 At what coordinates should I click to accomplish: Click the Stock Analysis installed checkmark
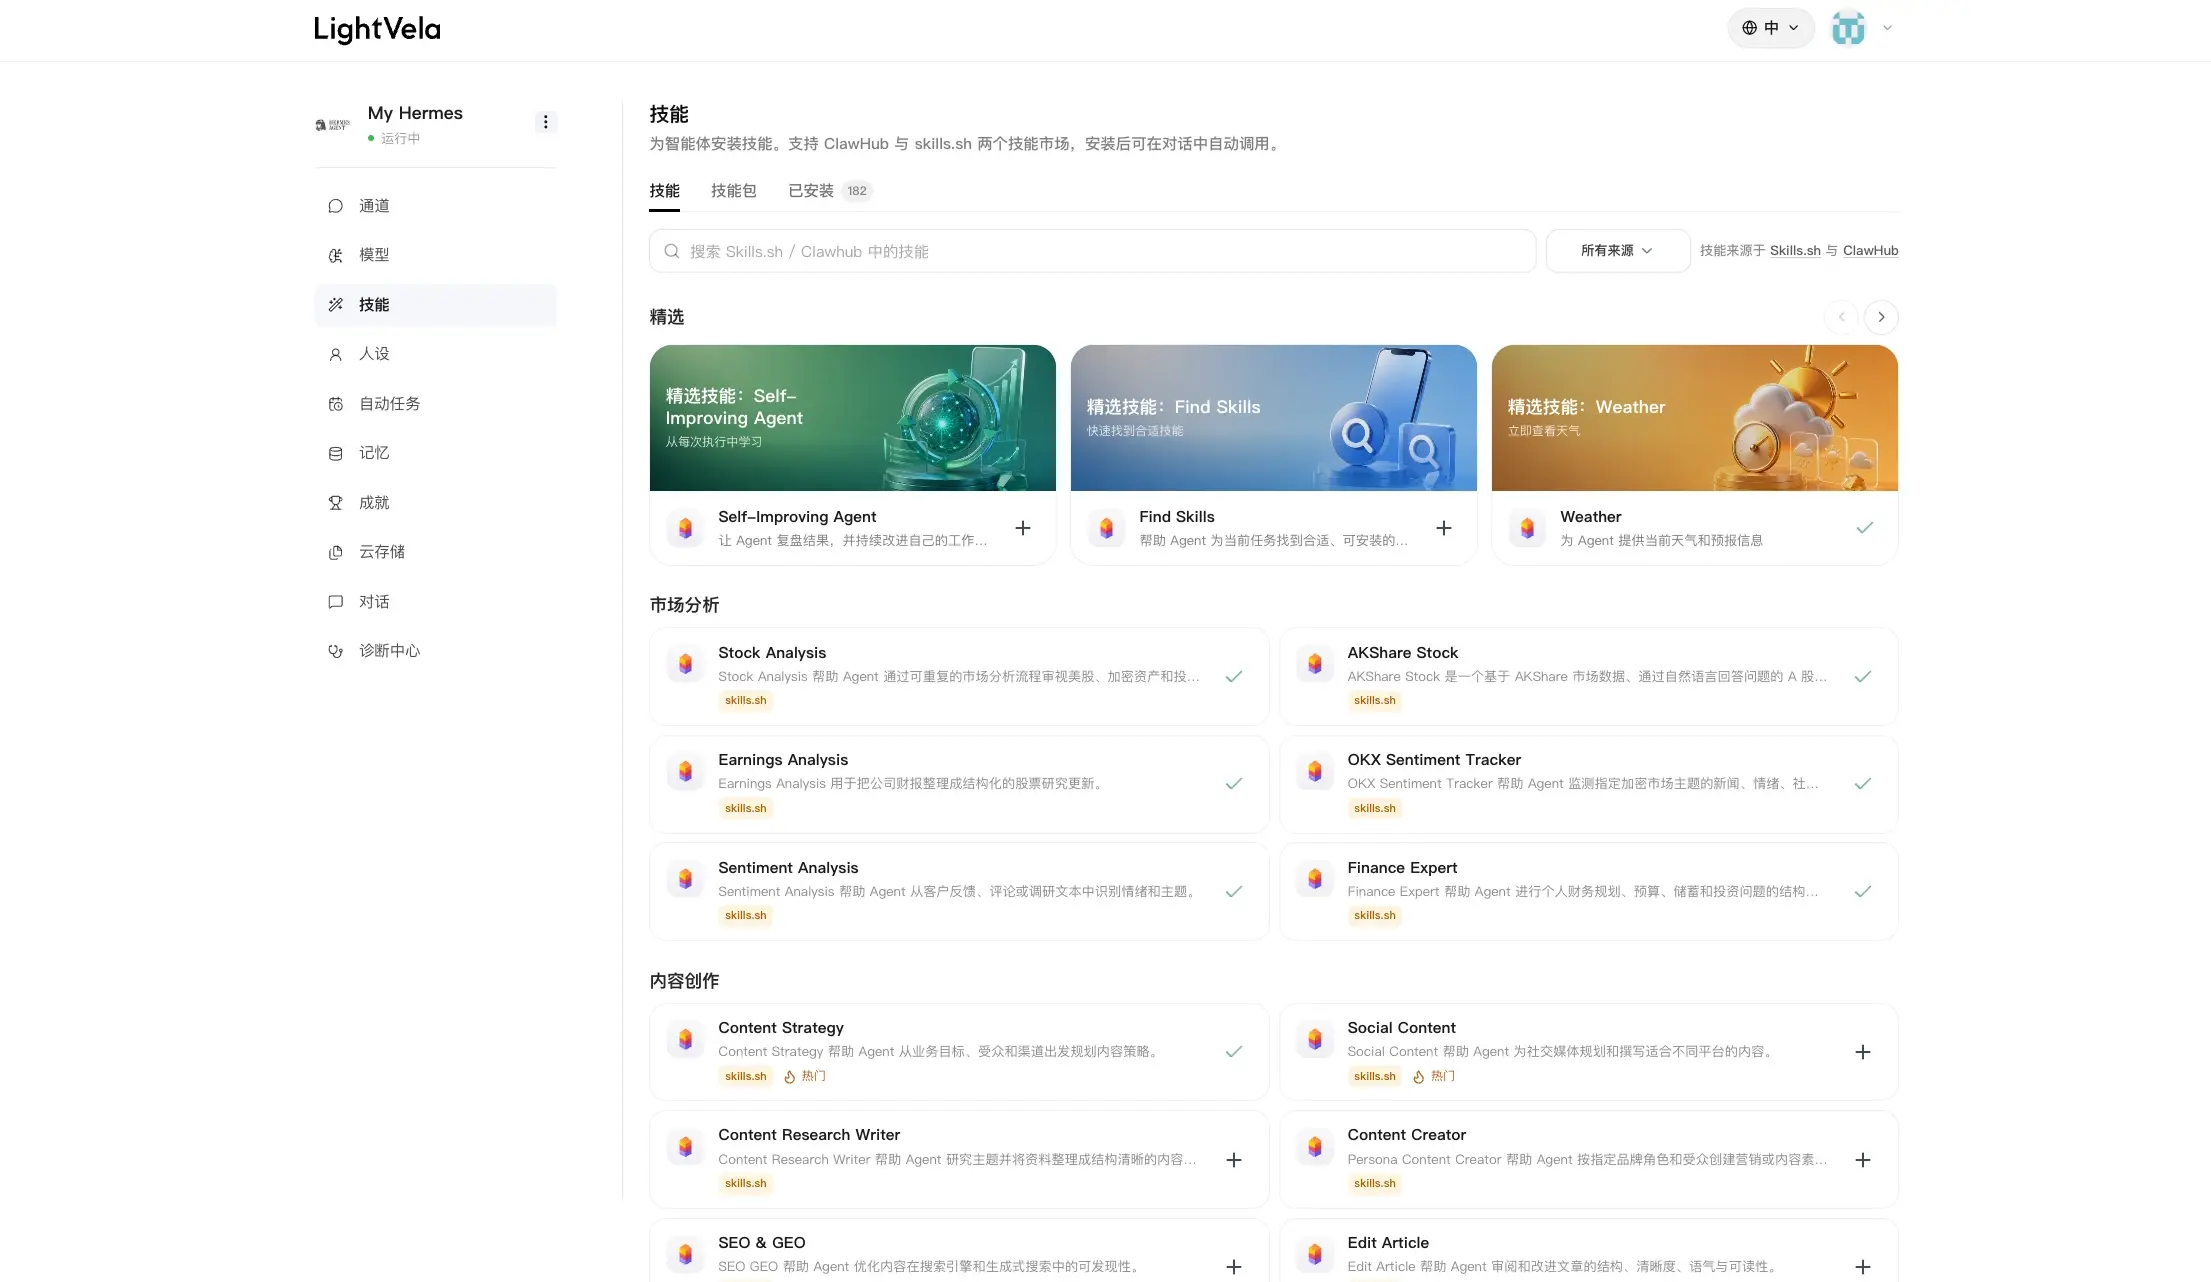pyautogui.click(x=1234, y=677)
